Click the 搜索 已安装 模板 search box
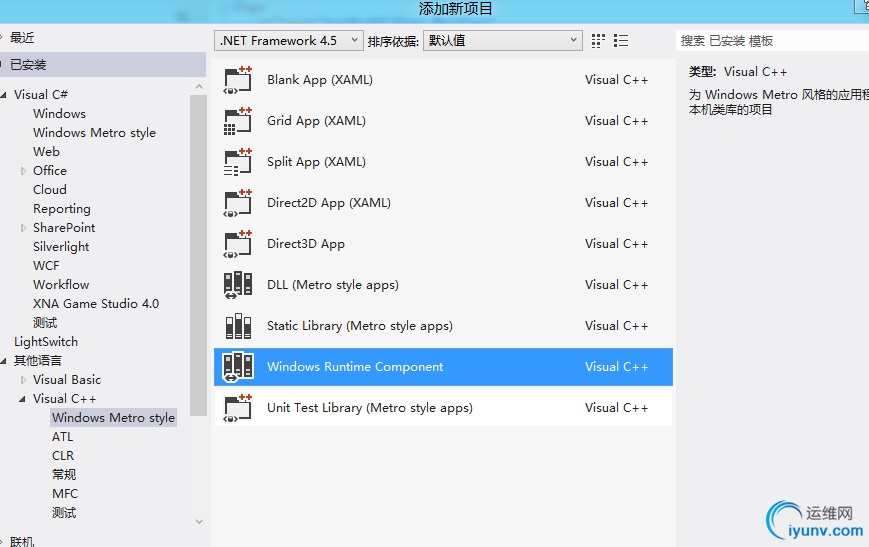Screen dimensions: 869x547 tap(772, 41)
